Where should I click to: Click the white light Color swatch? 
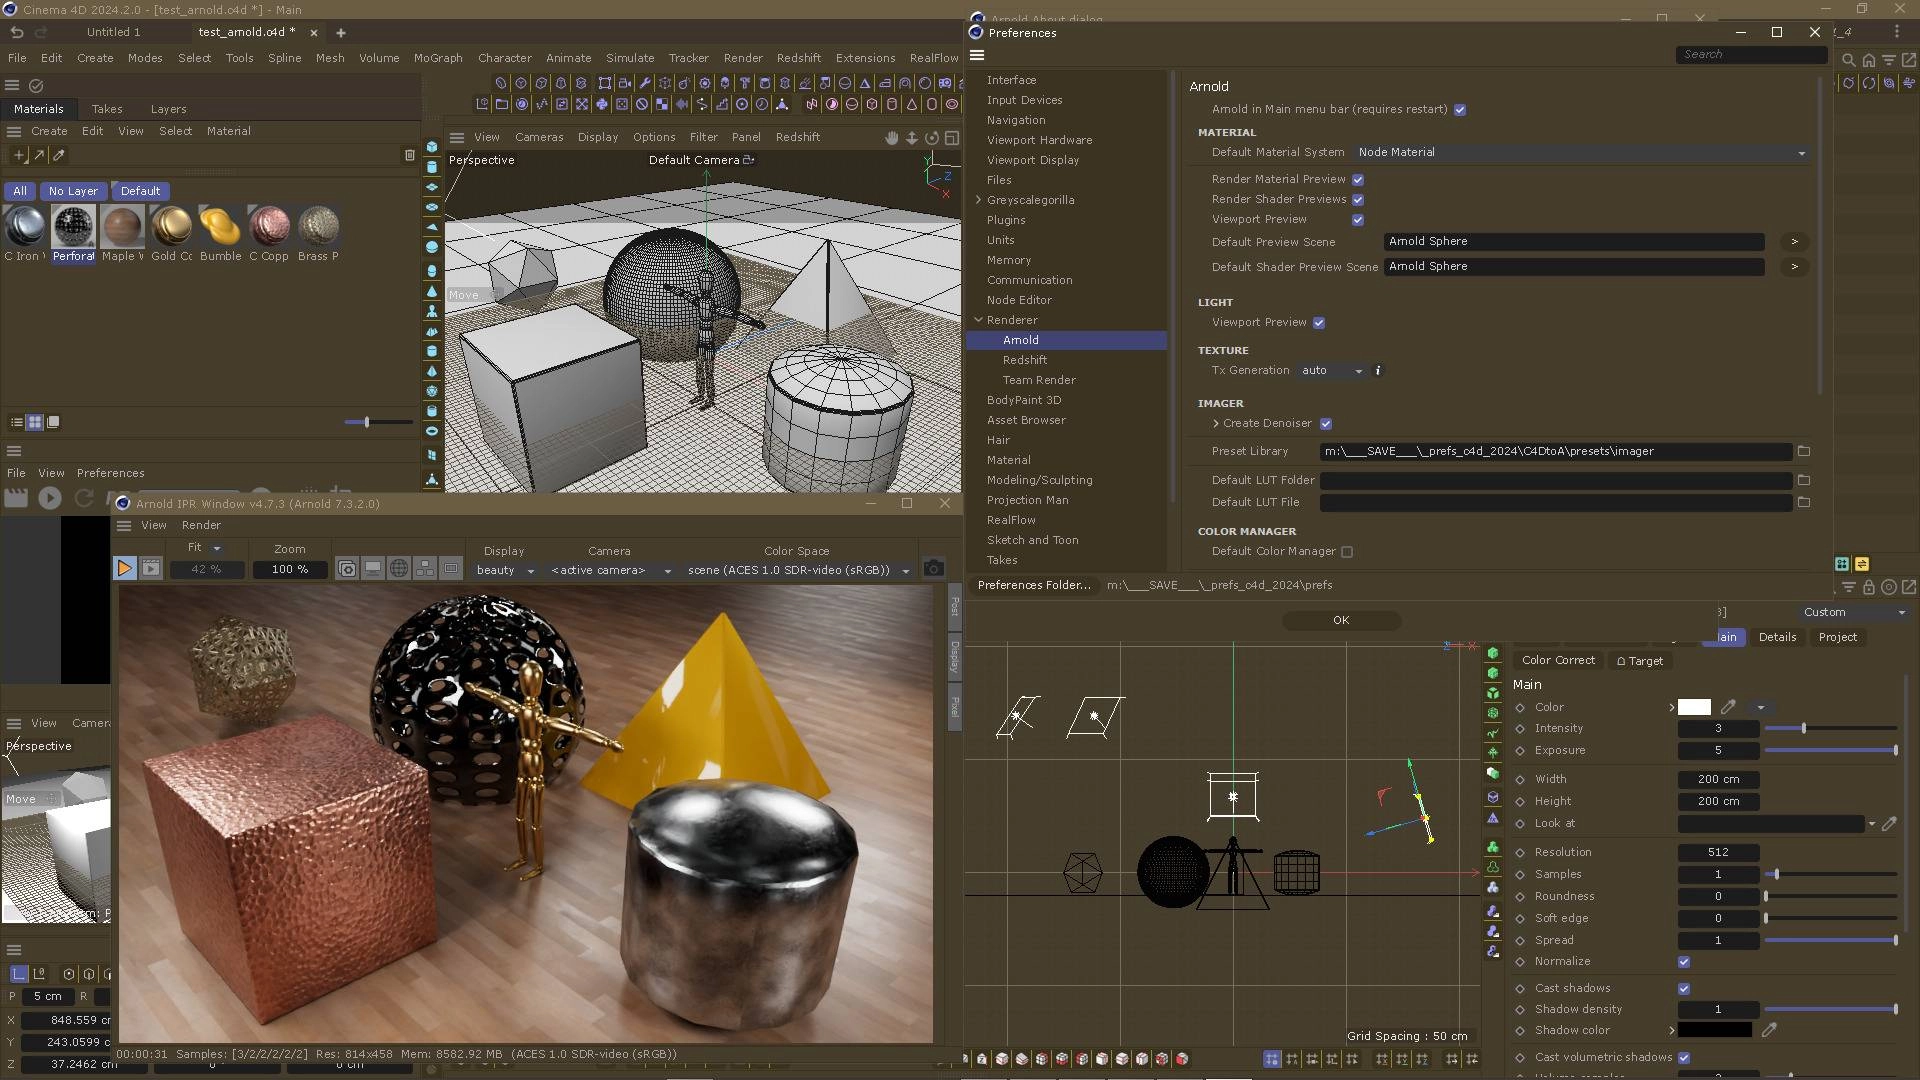[1694, 707]
